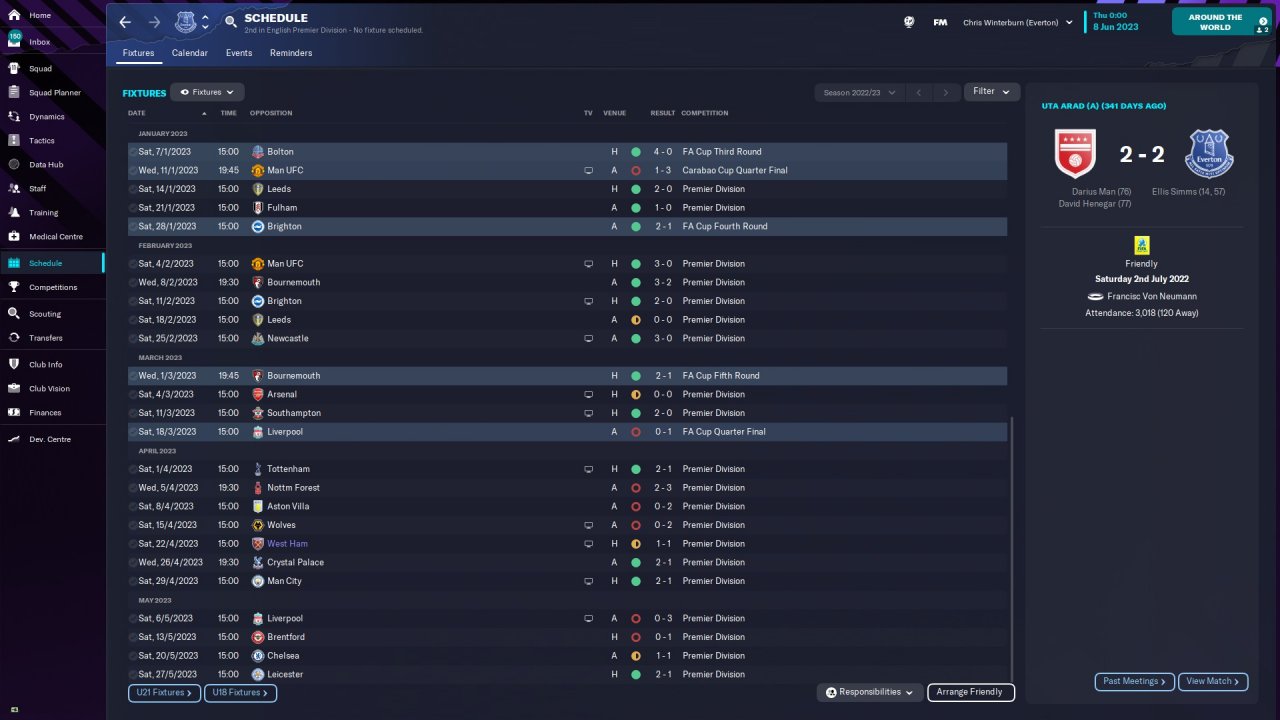This screenshot has width=1280, height=720.
Task: Click the Leicester opposition name
Action: tap(285, 675)
